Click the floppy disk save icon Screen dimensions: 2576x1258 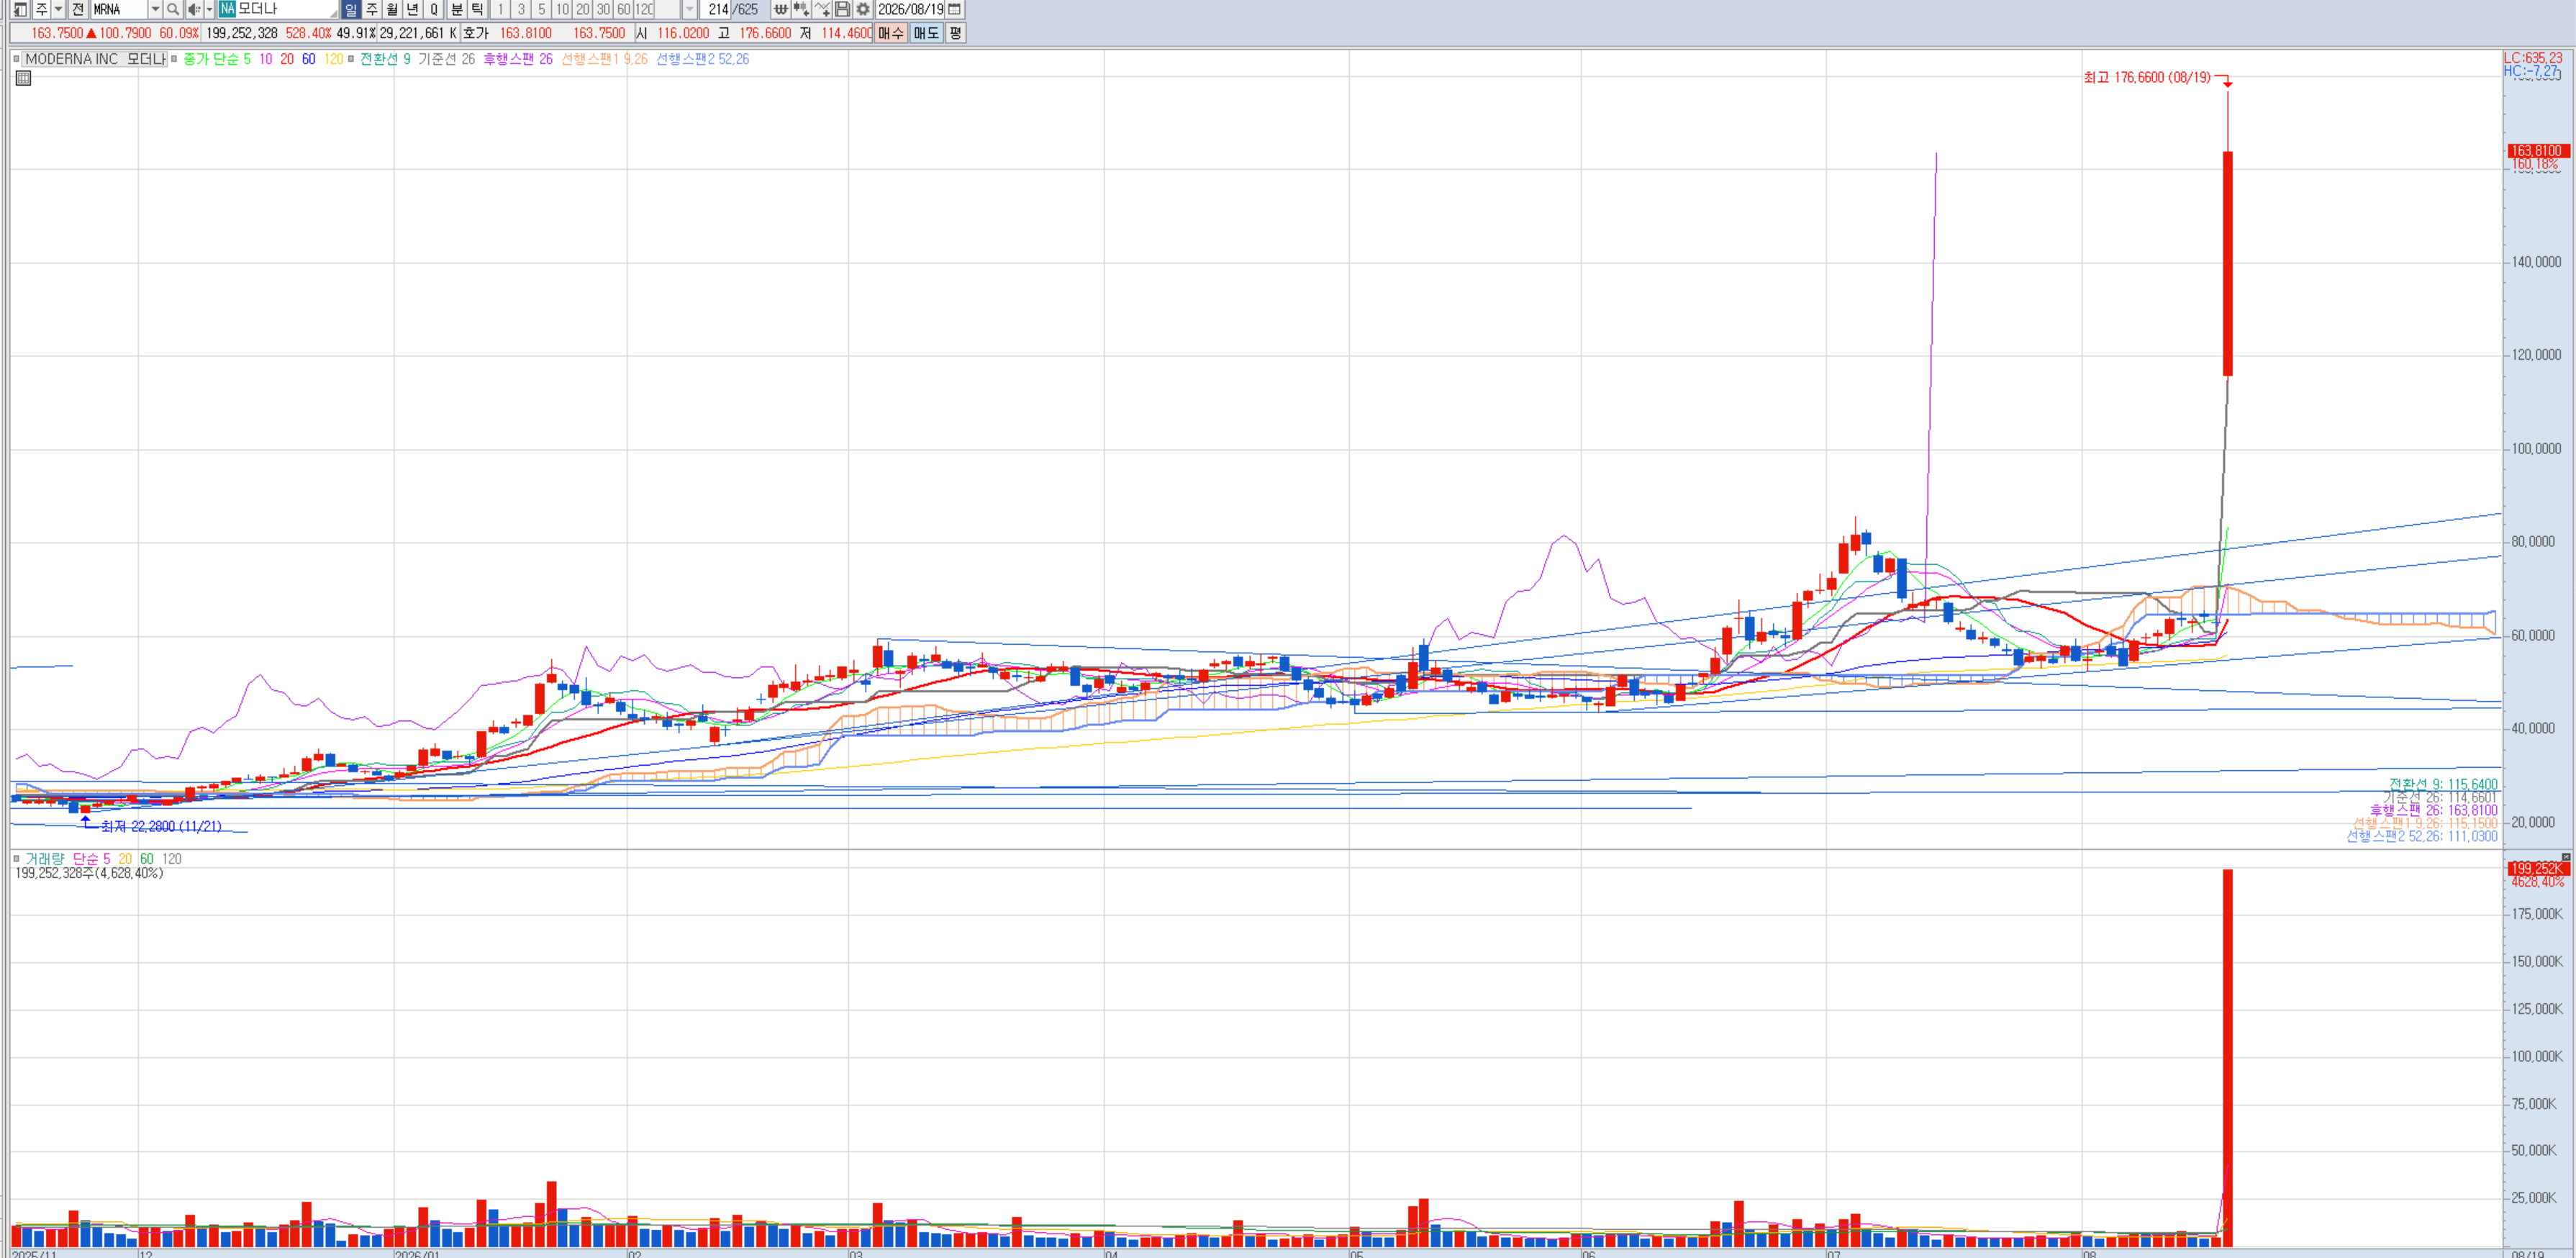pos(843,9)
